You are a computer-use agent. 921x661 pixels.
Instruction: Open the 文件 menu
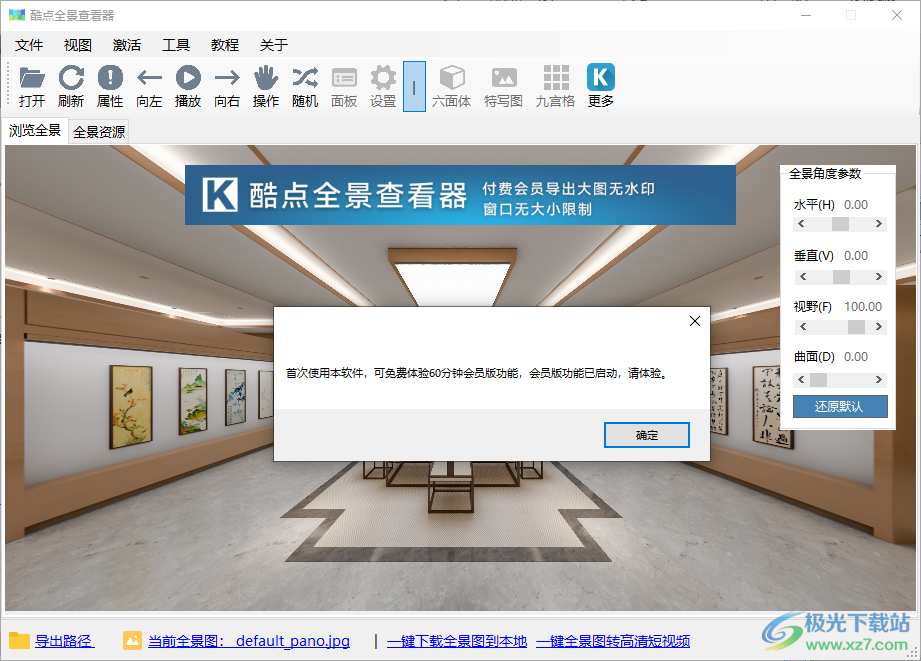(29, 45)
